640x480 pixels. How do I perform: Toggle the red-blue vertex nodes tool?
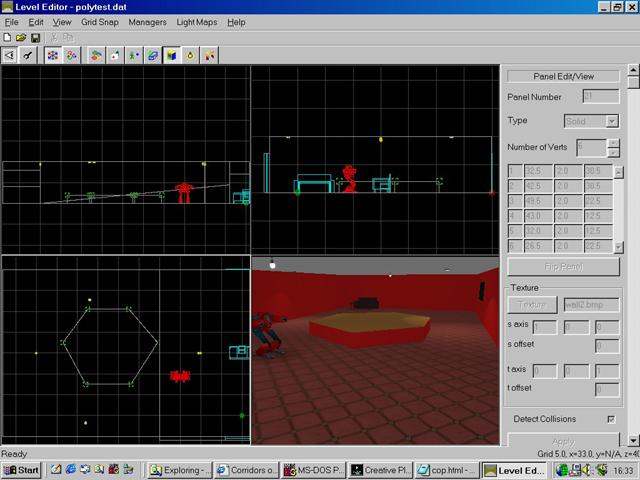53,55
